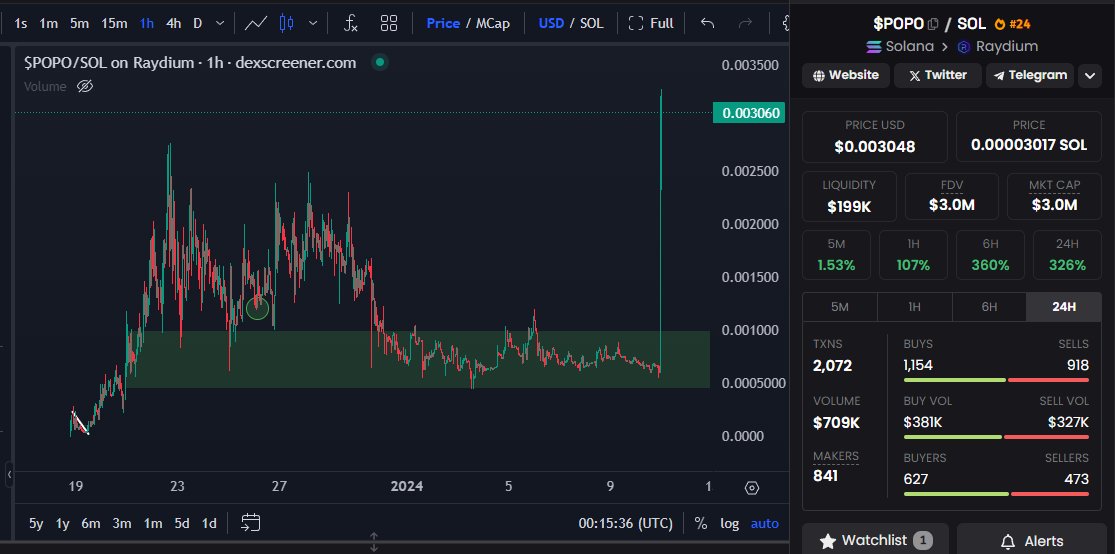Click the current price label 0.003060
Image resolution: width=1115 pixels, height=554 pixels.
coord(749,113)
